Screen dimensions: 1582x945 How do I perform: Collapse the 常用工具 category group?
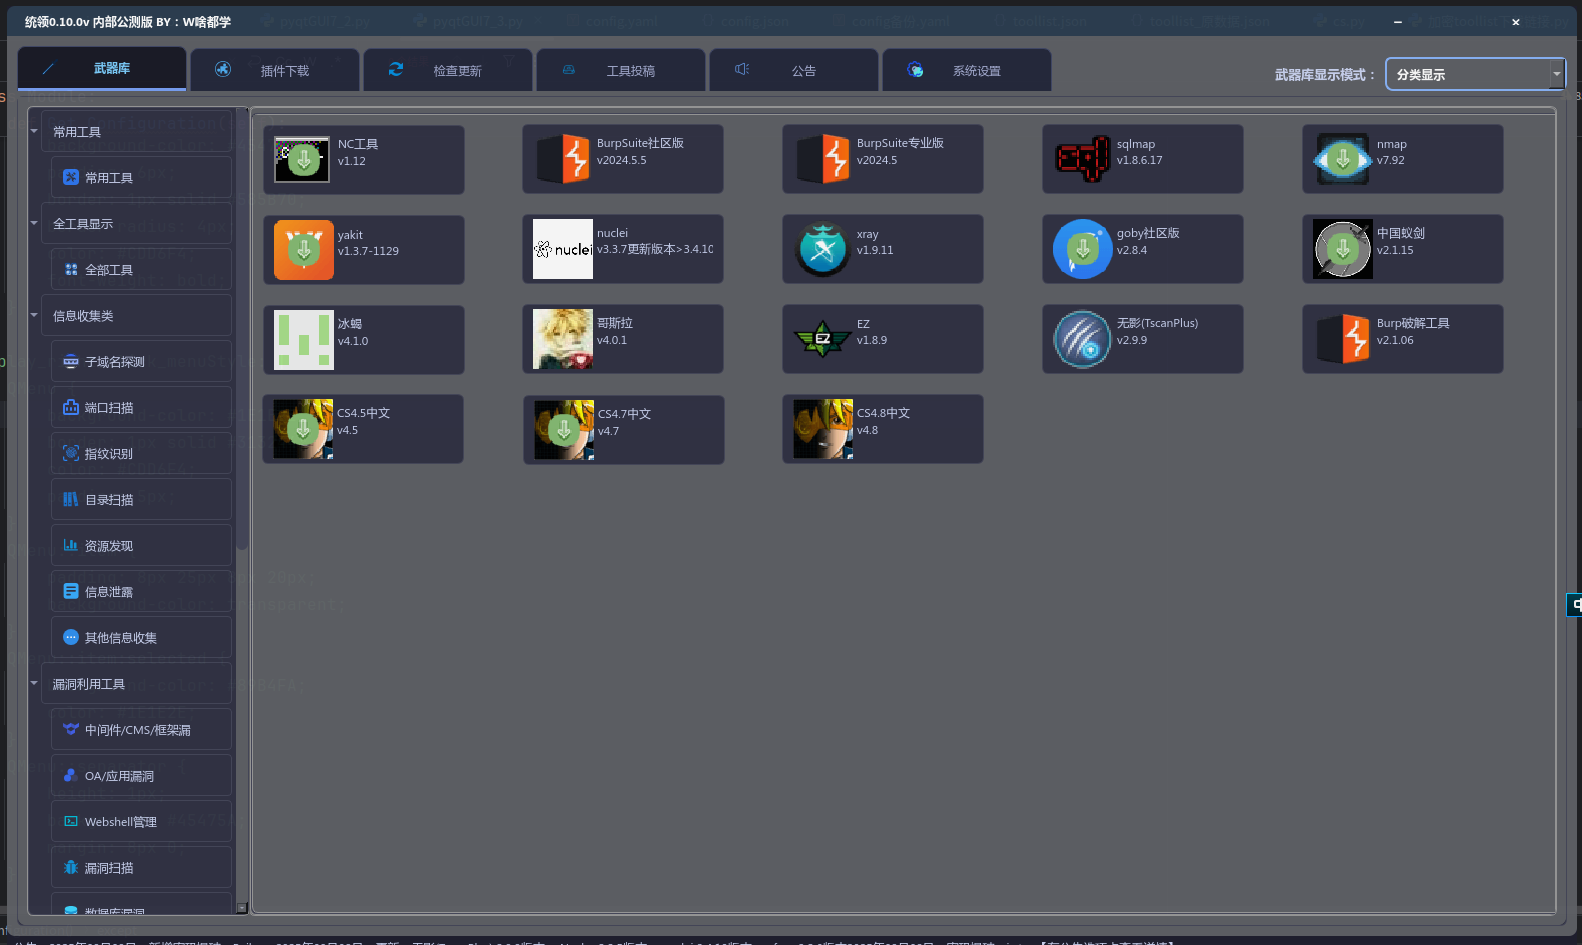point(34,131)
